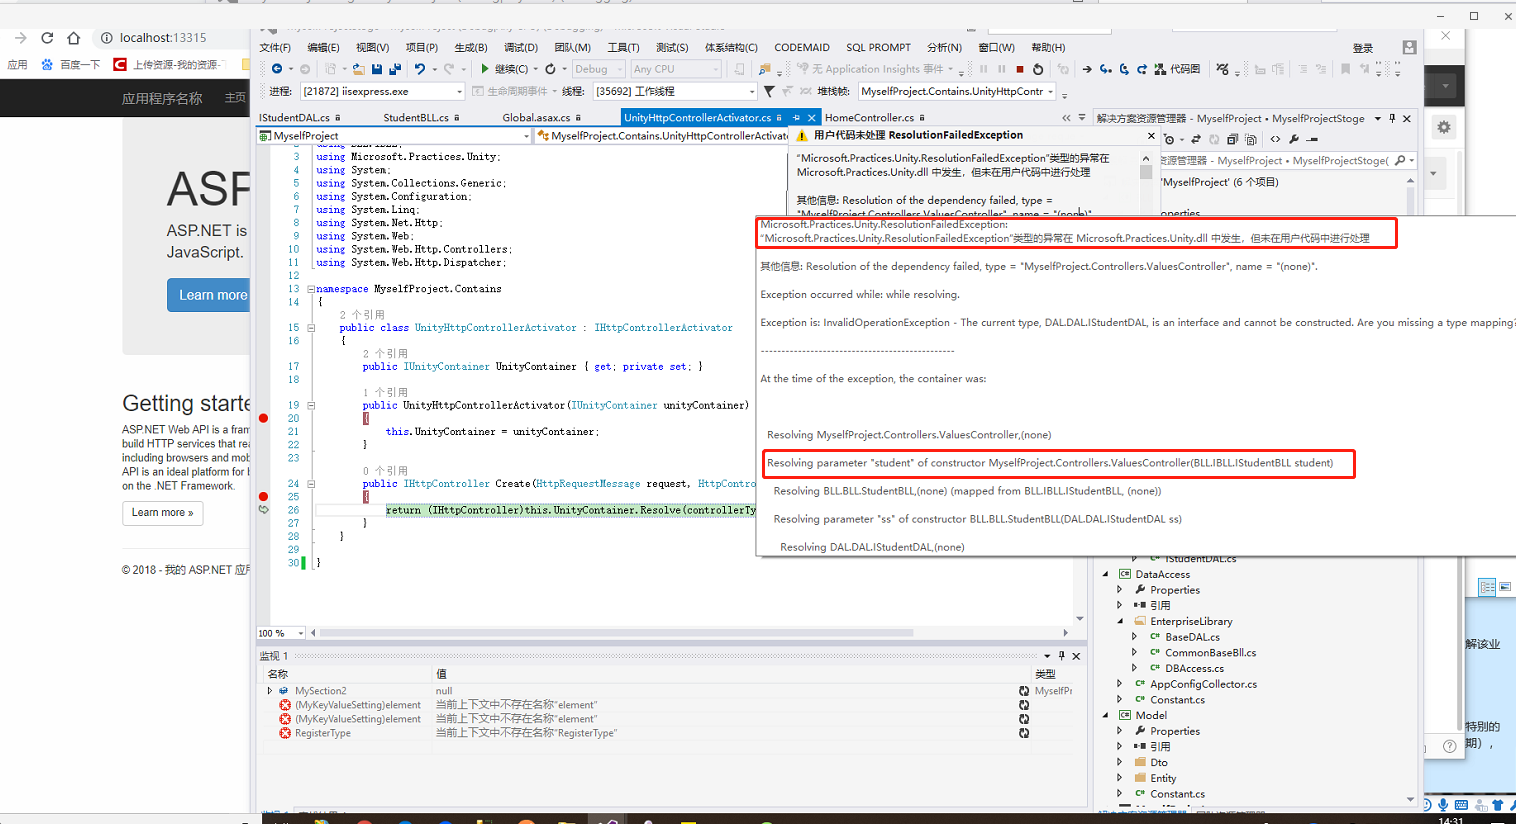Screen dimensions: 1516x824
Task: Click the Save All icon
Action: point(395,70)
